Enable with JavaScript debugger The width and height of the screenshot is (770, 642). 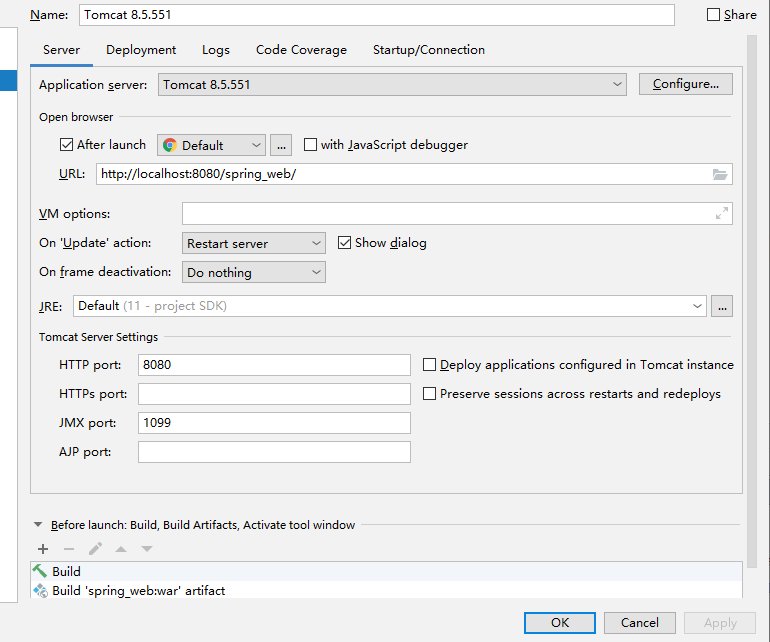coord(310,145)
